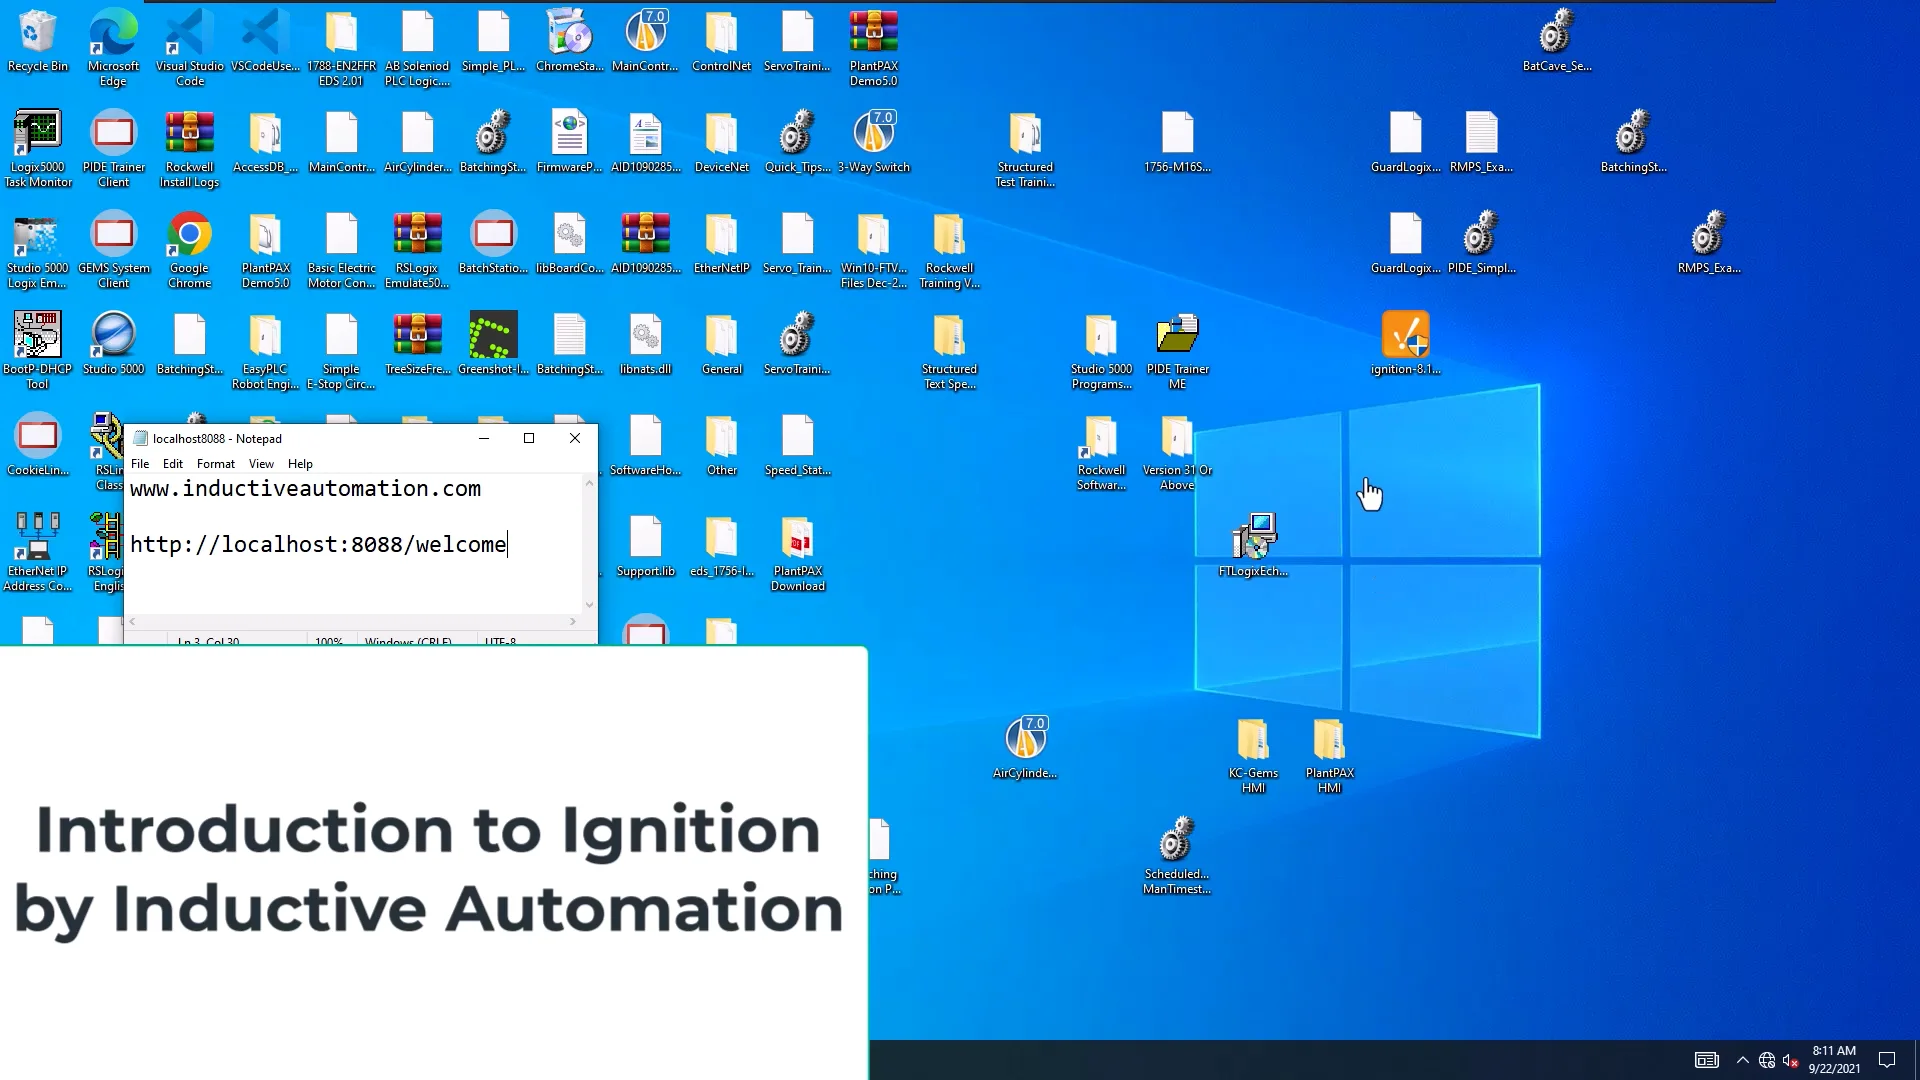Toggle the touch keyboard icon in the tray
The image size is (1920, 1080).
click(1705, 1059)
